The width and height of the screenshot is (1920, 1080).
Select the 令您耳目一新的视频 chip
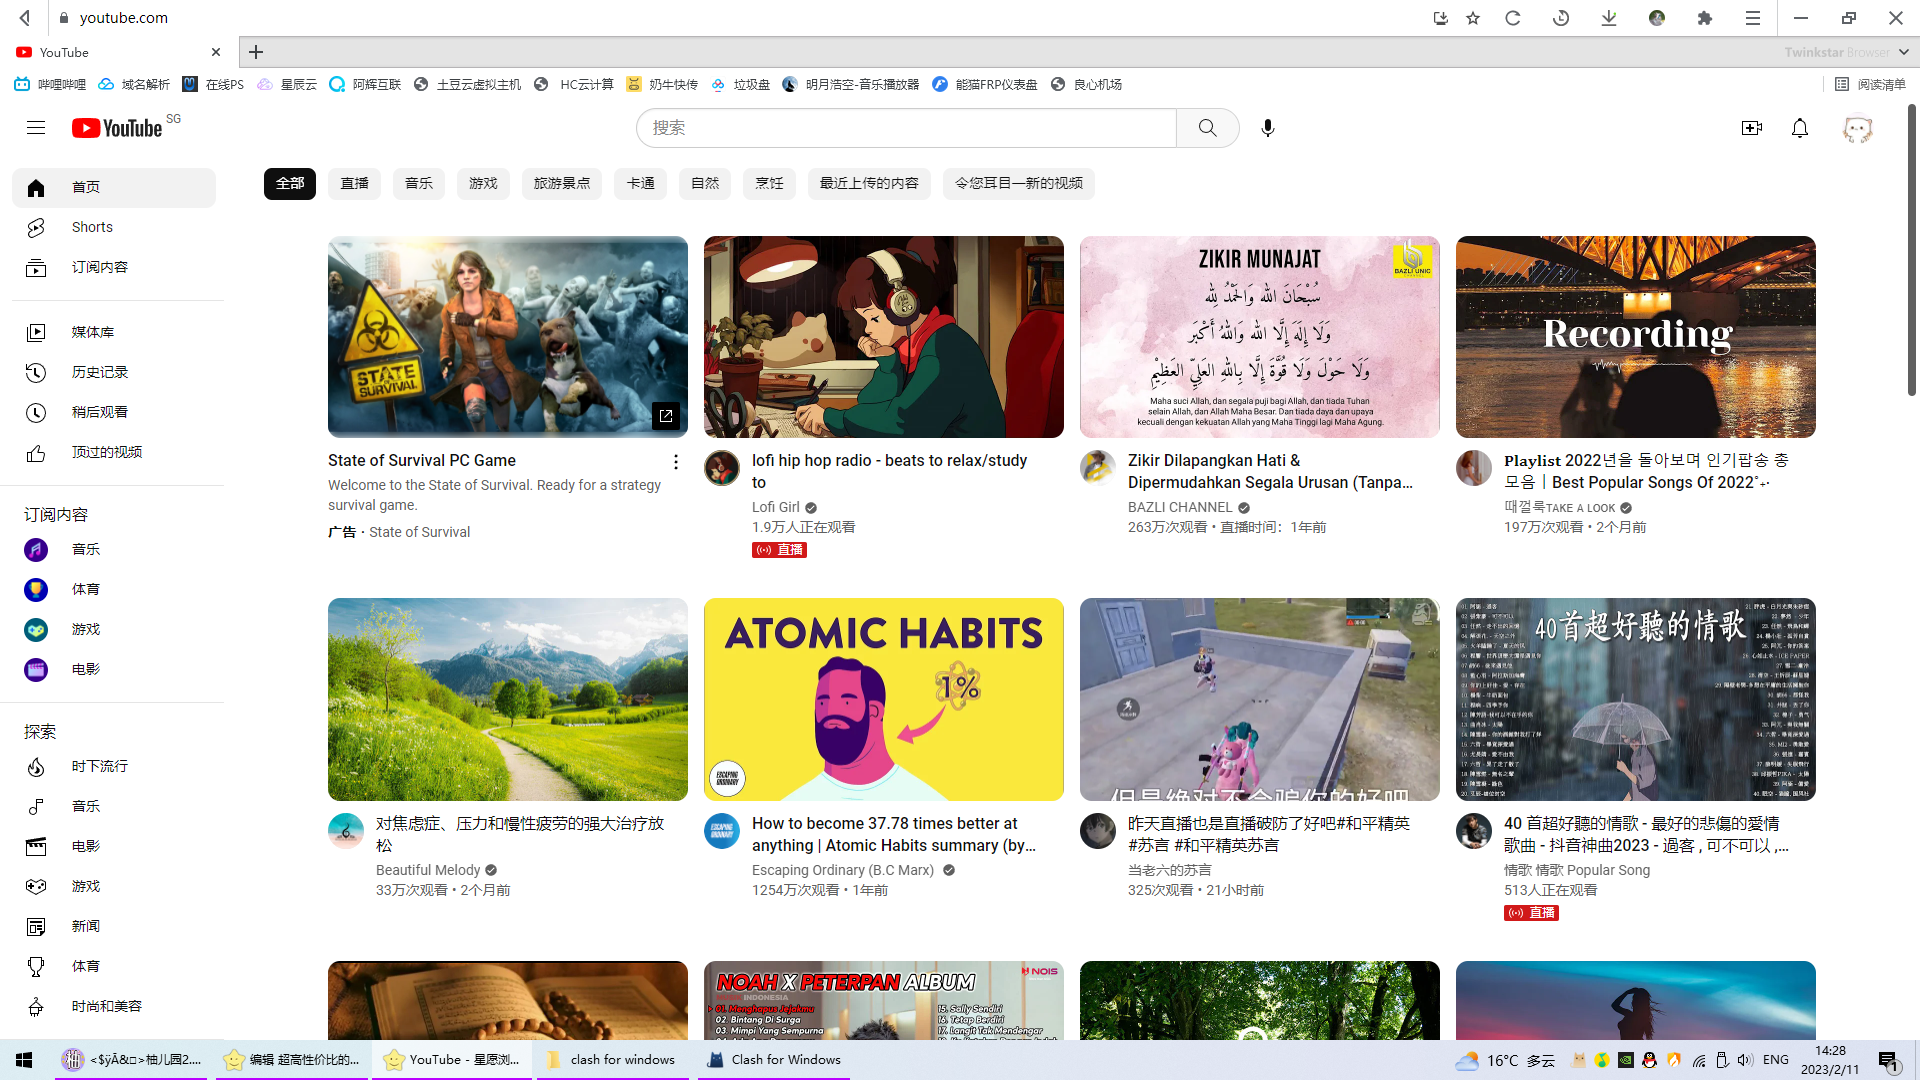[1019, 184]
